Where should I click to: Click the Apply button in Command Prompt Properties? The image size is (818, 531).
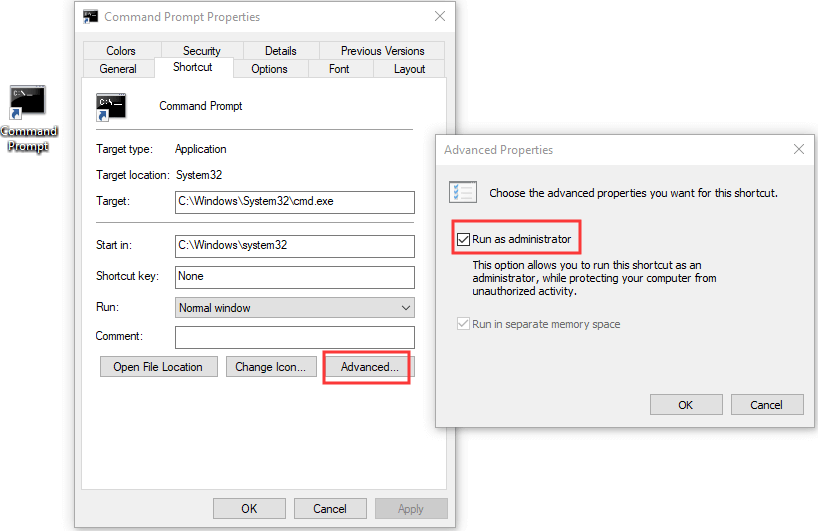pos(411,509)
